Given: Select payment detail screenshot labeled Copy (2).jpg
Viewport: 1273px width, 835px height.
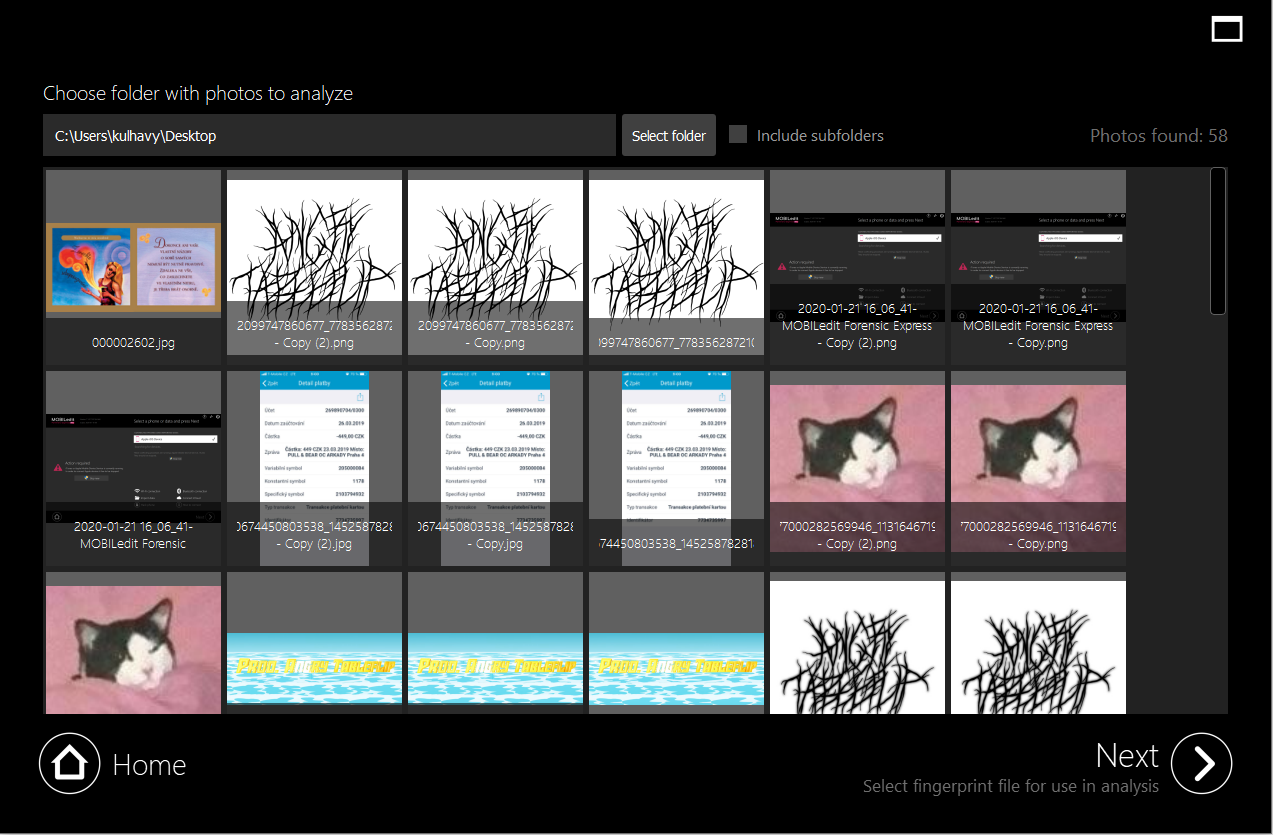Looking at the screenshot, I should (314, 467).
